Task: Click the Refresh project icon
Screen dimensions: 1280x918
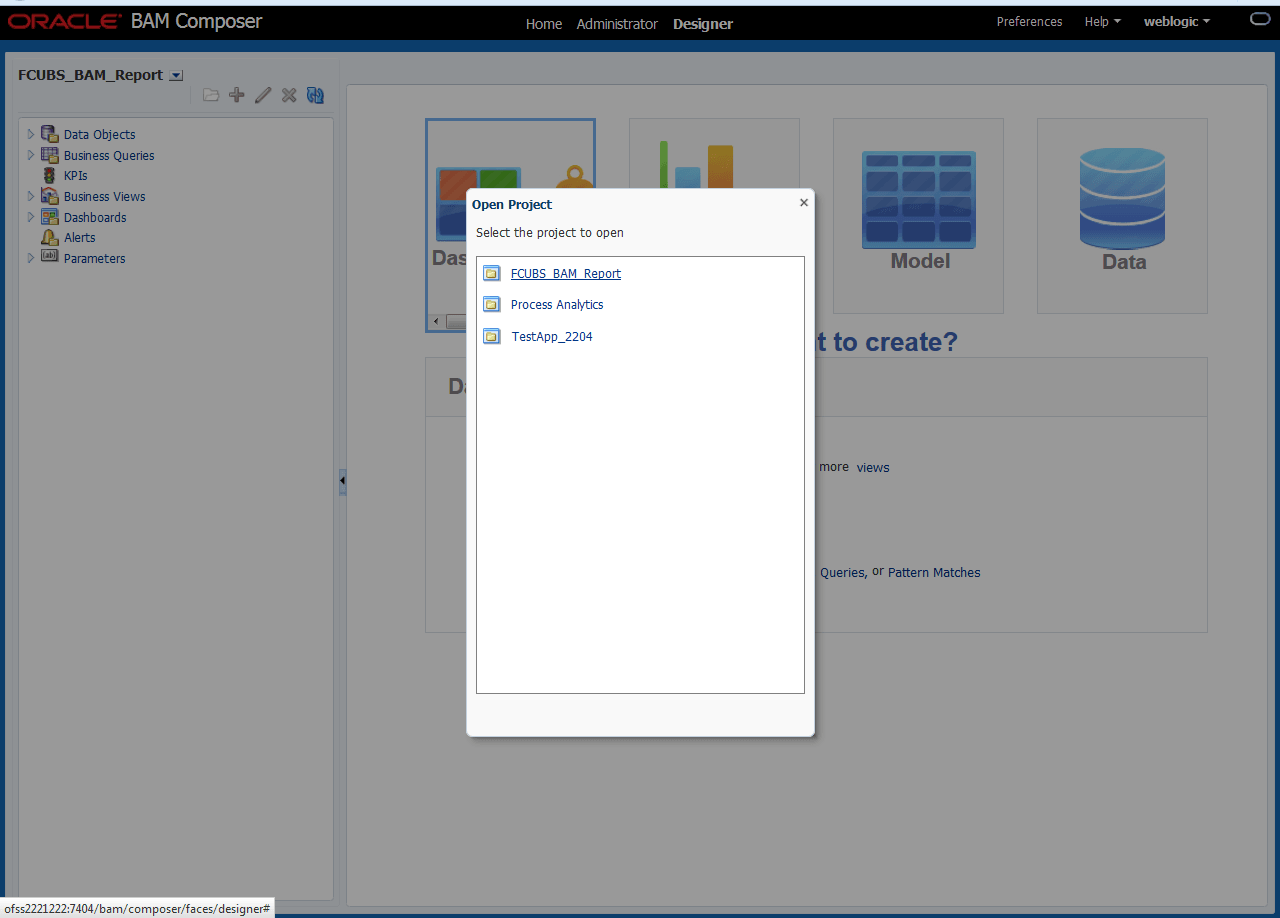Action: (x=315, y=95)
